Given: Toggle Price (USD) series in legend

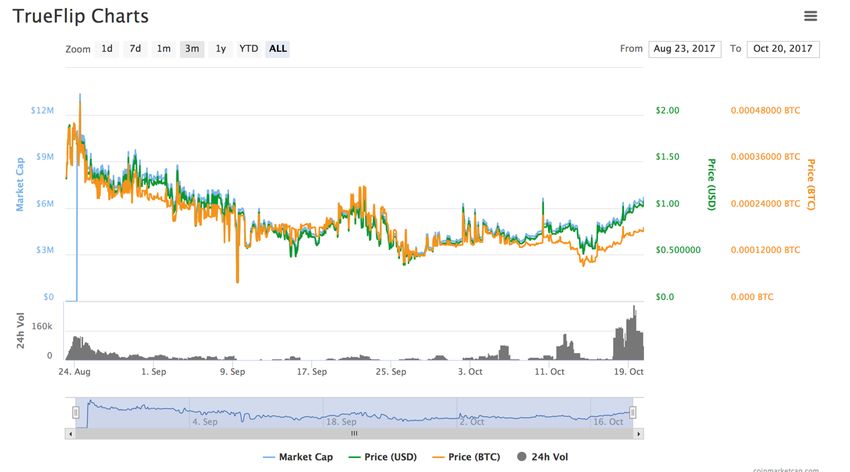Looking at the screenshot, I should [x=383, y=457].
